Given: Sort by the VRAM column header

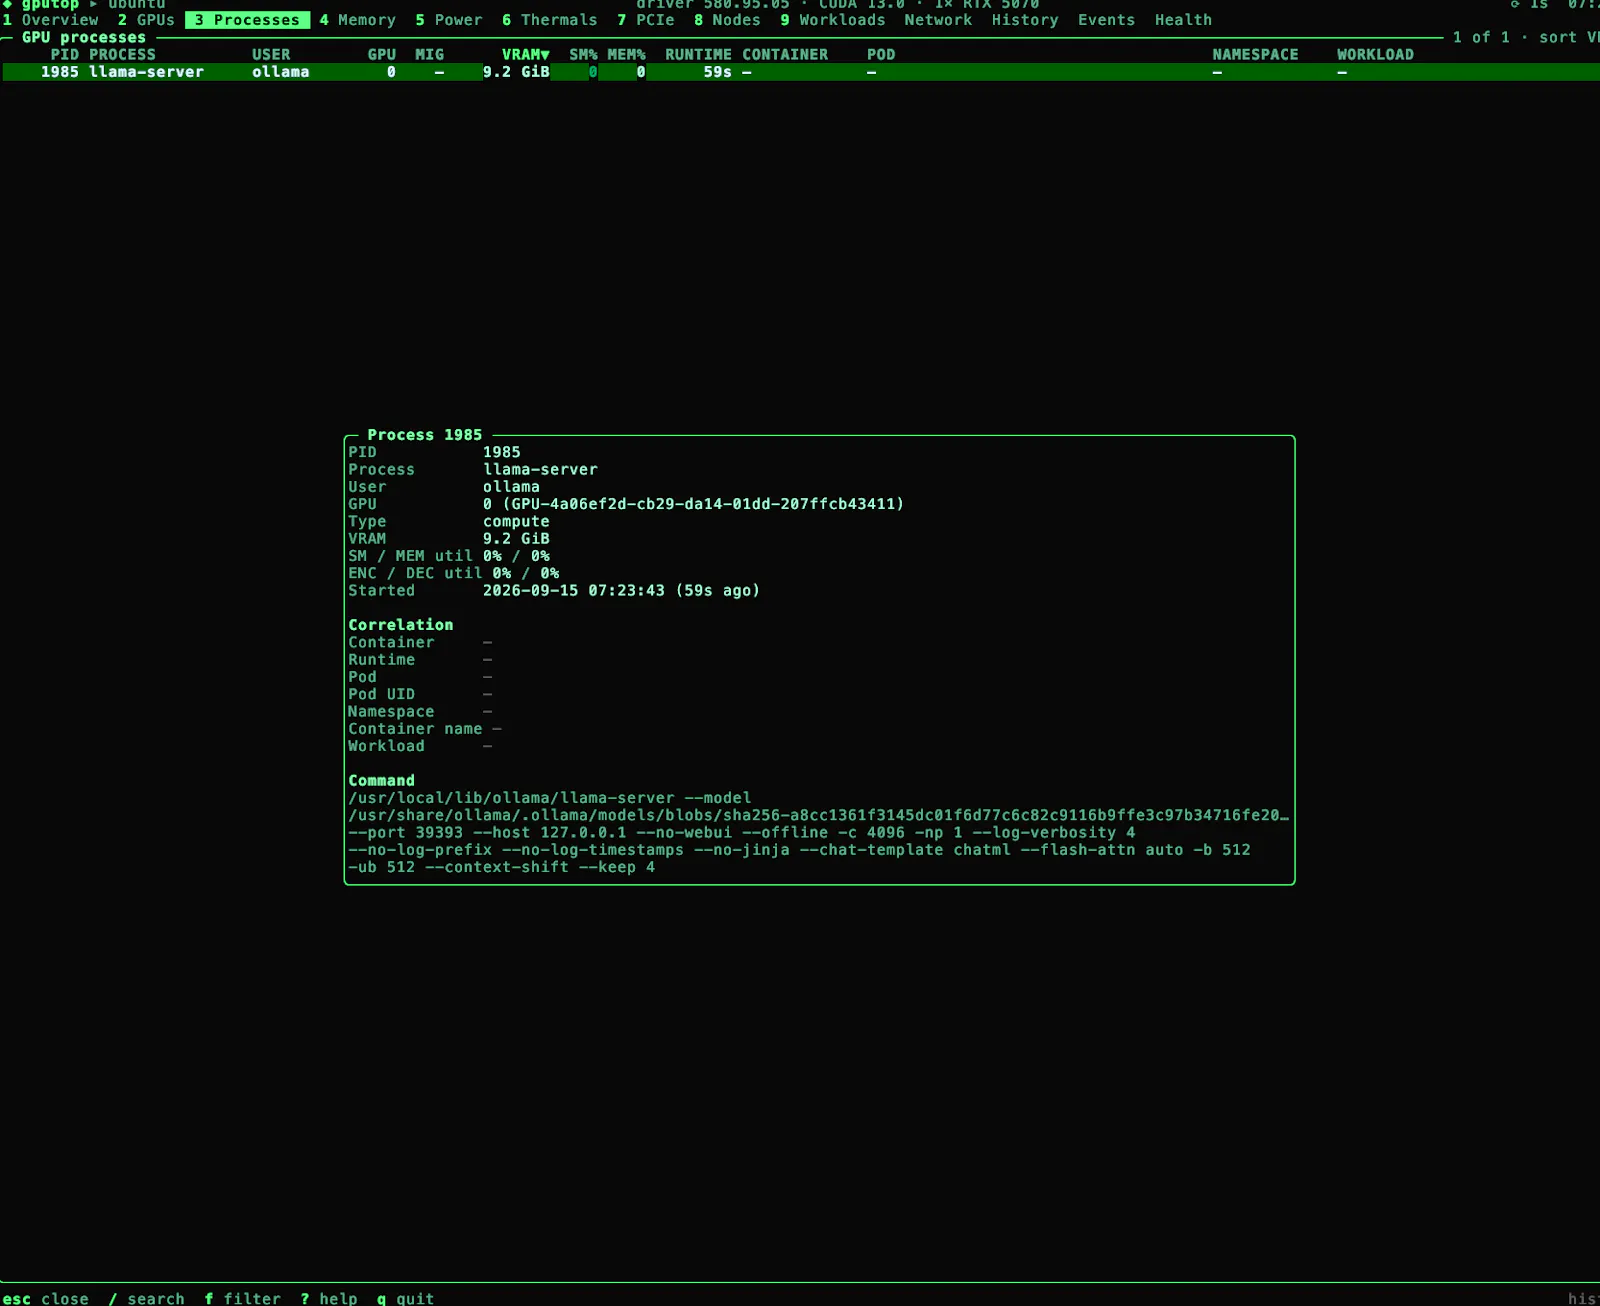Looking at the screenshot, I should coord(526,55).
